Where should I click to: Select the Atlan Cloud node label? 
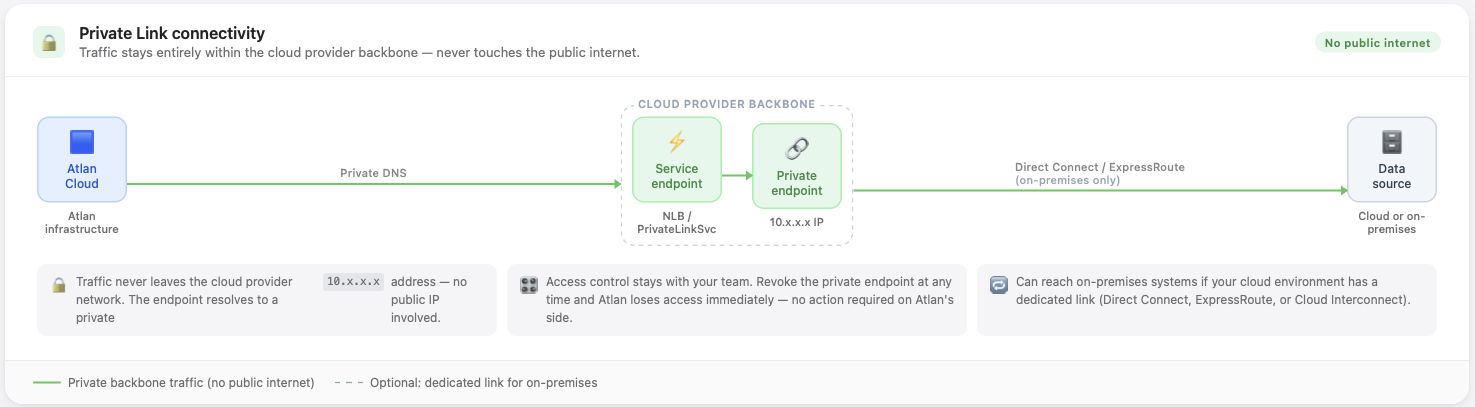[82, 176]
